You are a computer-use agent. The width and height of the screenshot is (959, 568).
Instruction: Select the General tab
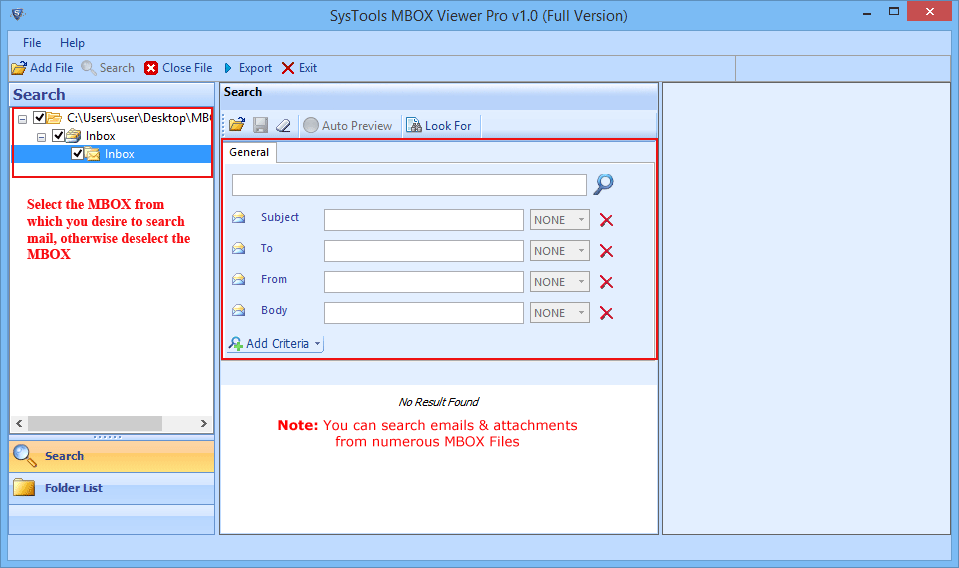(249, 152)
